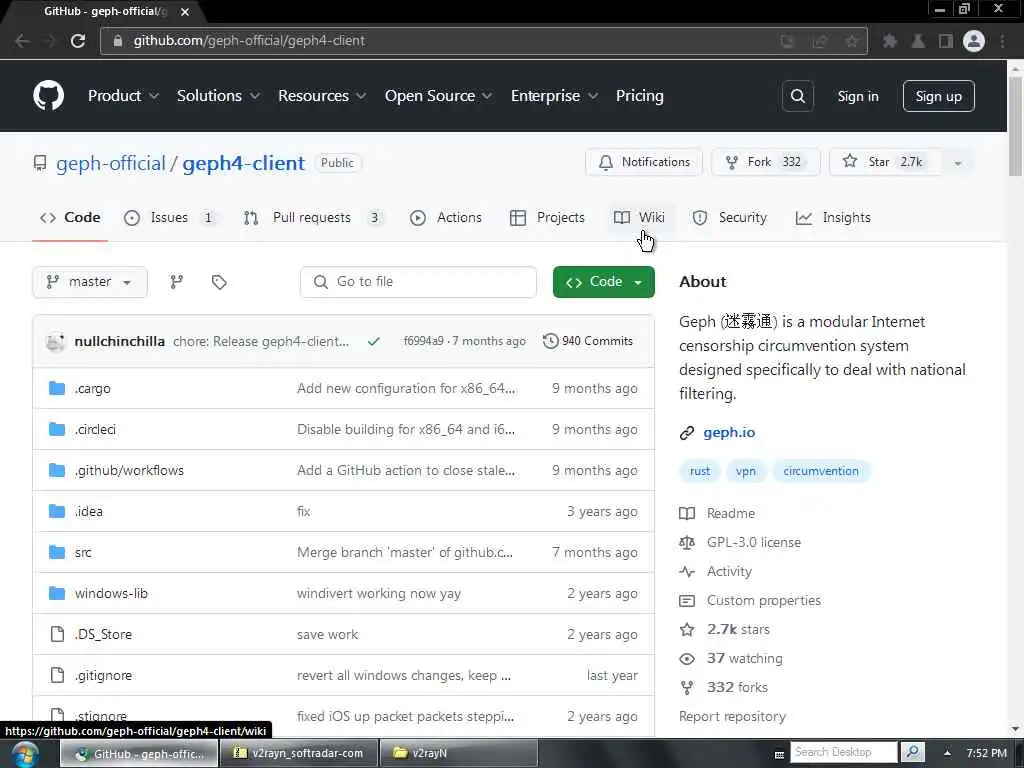Click the share icon in address bar
Screen dimensions: 1024x768
click(820, 41)
